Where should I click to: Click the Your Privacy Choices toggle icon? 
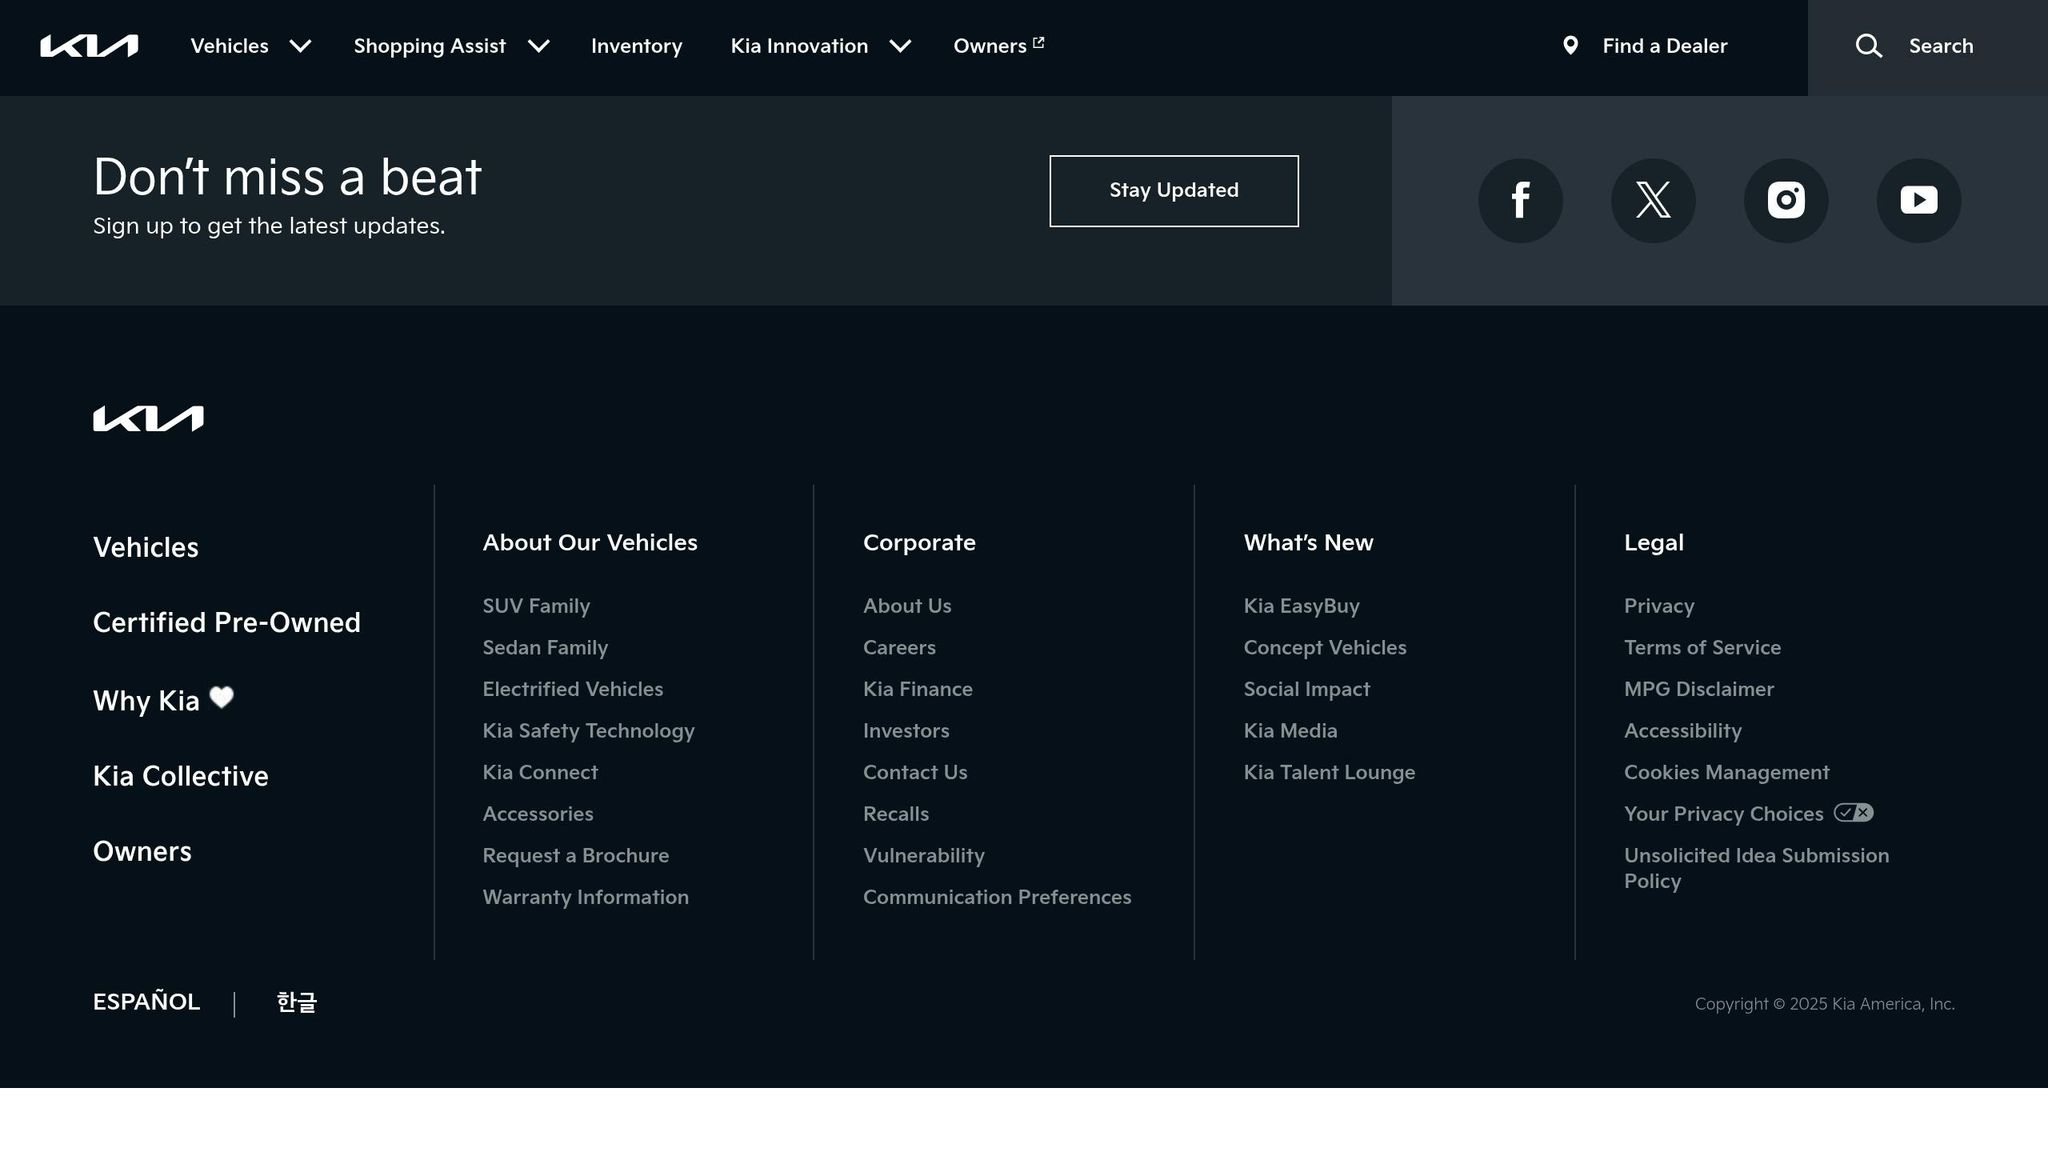[1853, 813]
